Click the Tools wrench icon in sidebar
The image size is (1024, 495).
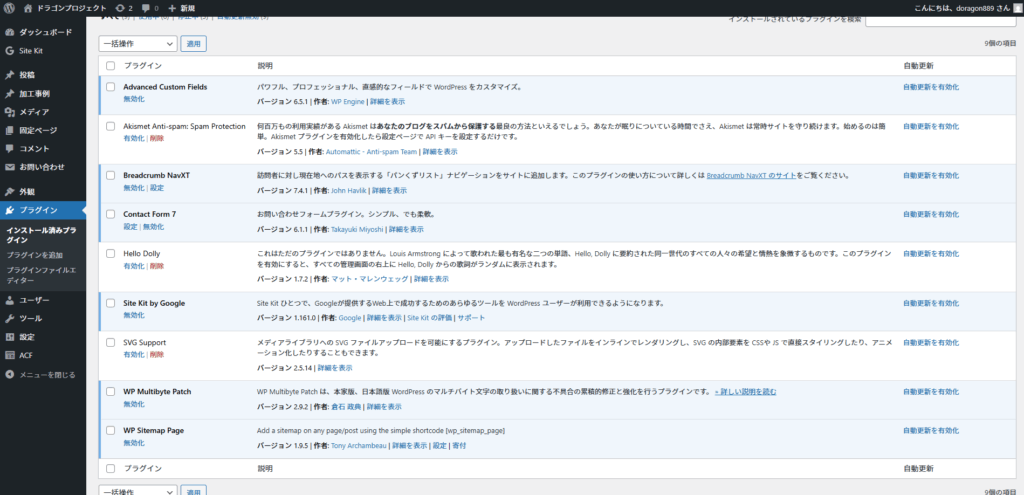click(9, 318)
